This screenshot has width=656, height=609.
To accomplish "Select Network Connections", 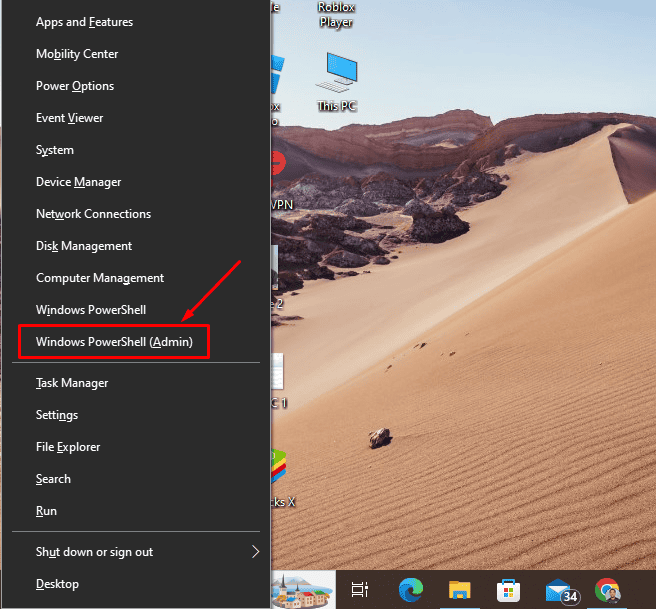I will click(136, 214).
